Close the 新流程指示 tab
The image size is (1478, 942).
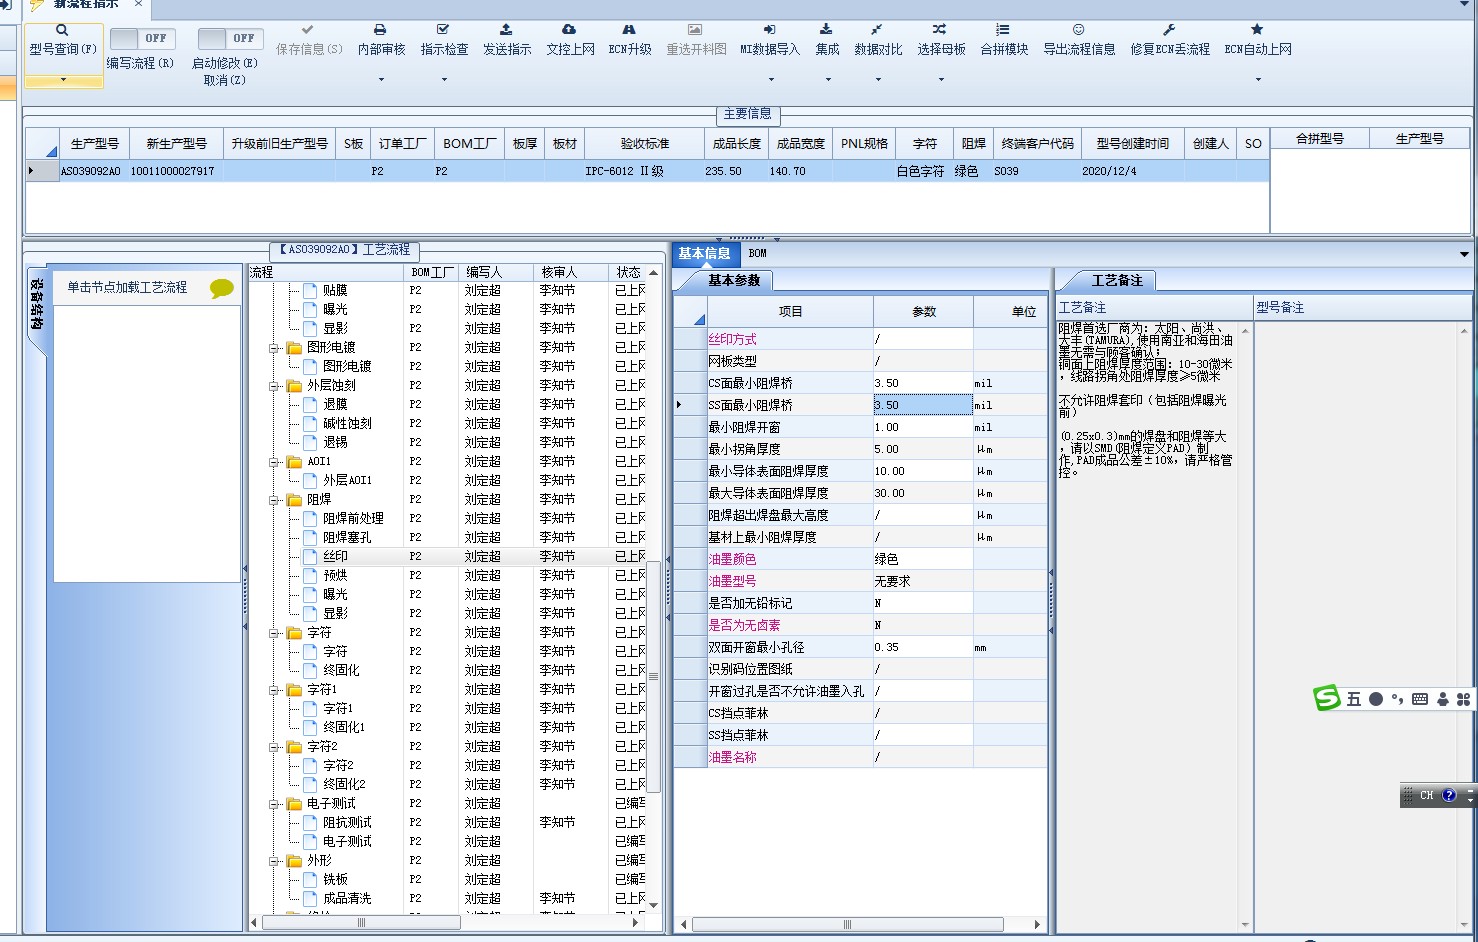click(x=138, y=5)
